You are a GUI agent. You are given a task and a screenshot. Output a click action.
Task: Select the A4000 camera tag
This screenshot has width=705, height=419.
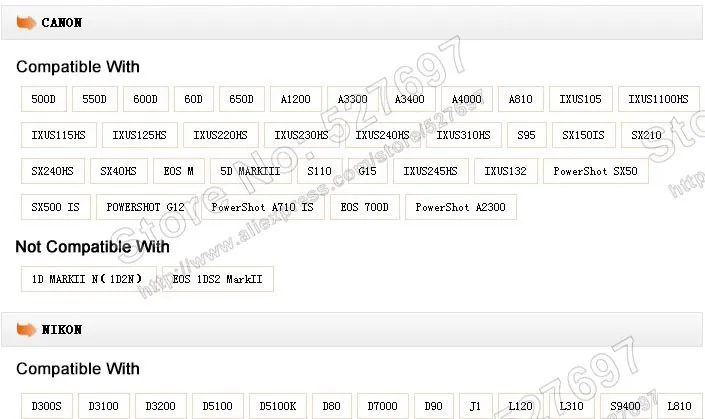coord(467,99)
